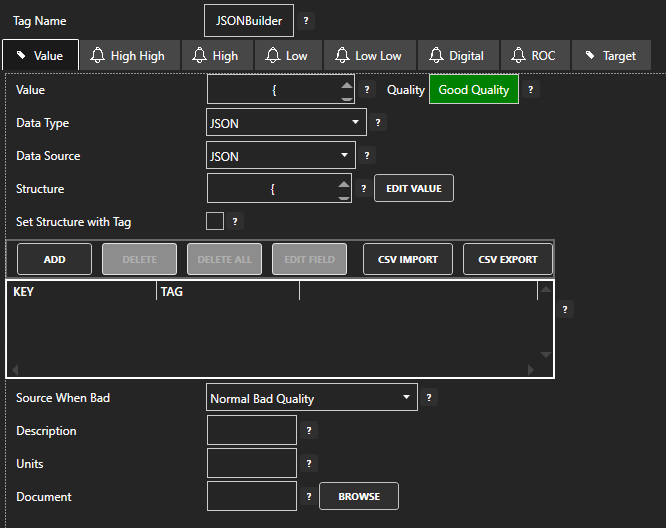Click help icon right of the Key/Tag table

pyautogui.click(x=565, y=310)
